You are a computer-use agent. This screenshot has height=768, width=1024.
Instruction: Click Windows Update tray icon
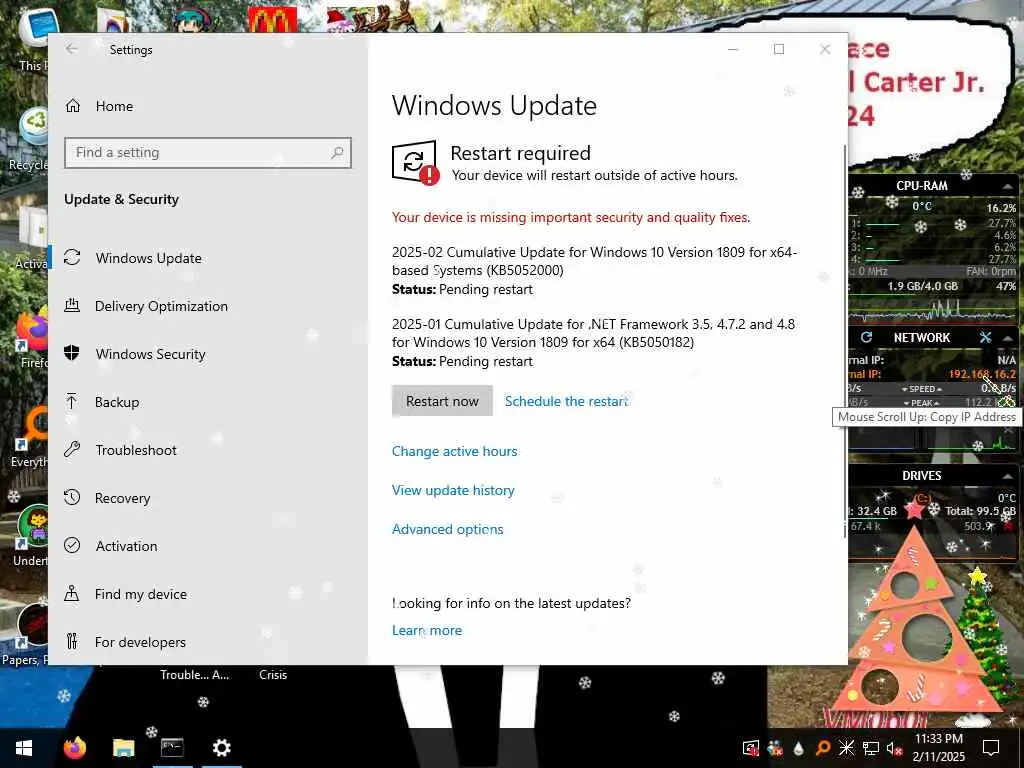pos(750,748)
